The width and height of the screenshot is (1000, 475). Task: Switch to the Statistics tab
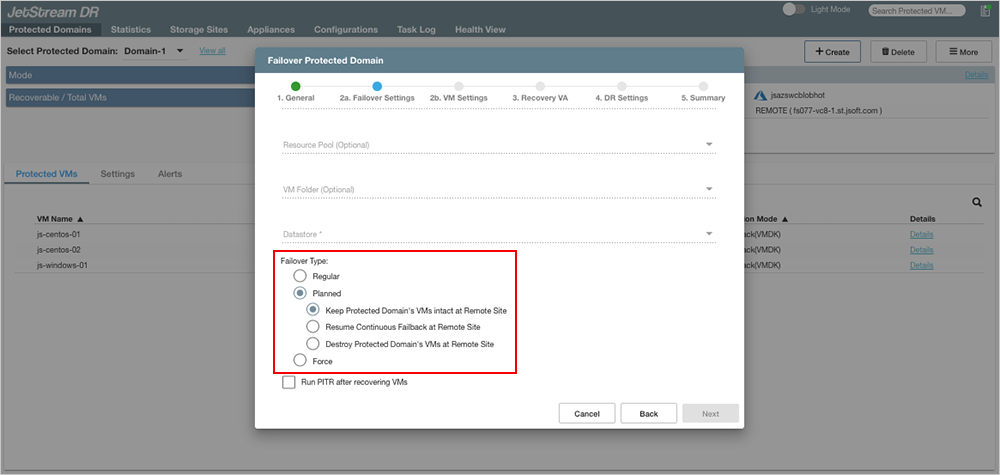pyautogui.click(x=131, y=30)
